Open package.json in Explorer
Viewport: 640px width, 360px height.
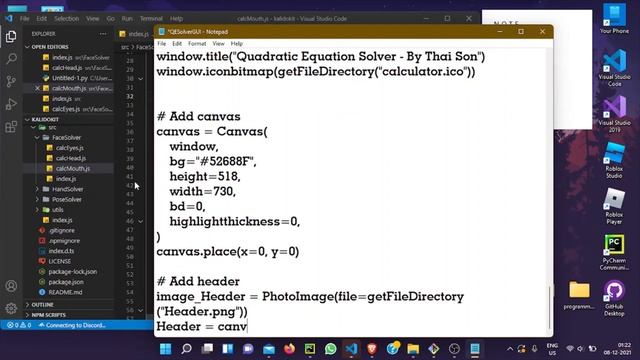(66, 282)
